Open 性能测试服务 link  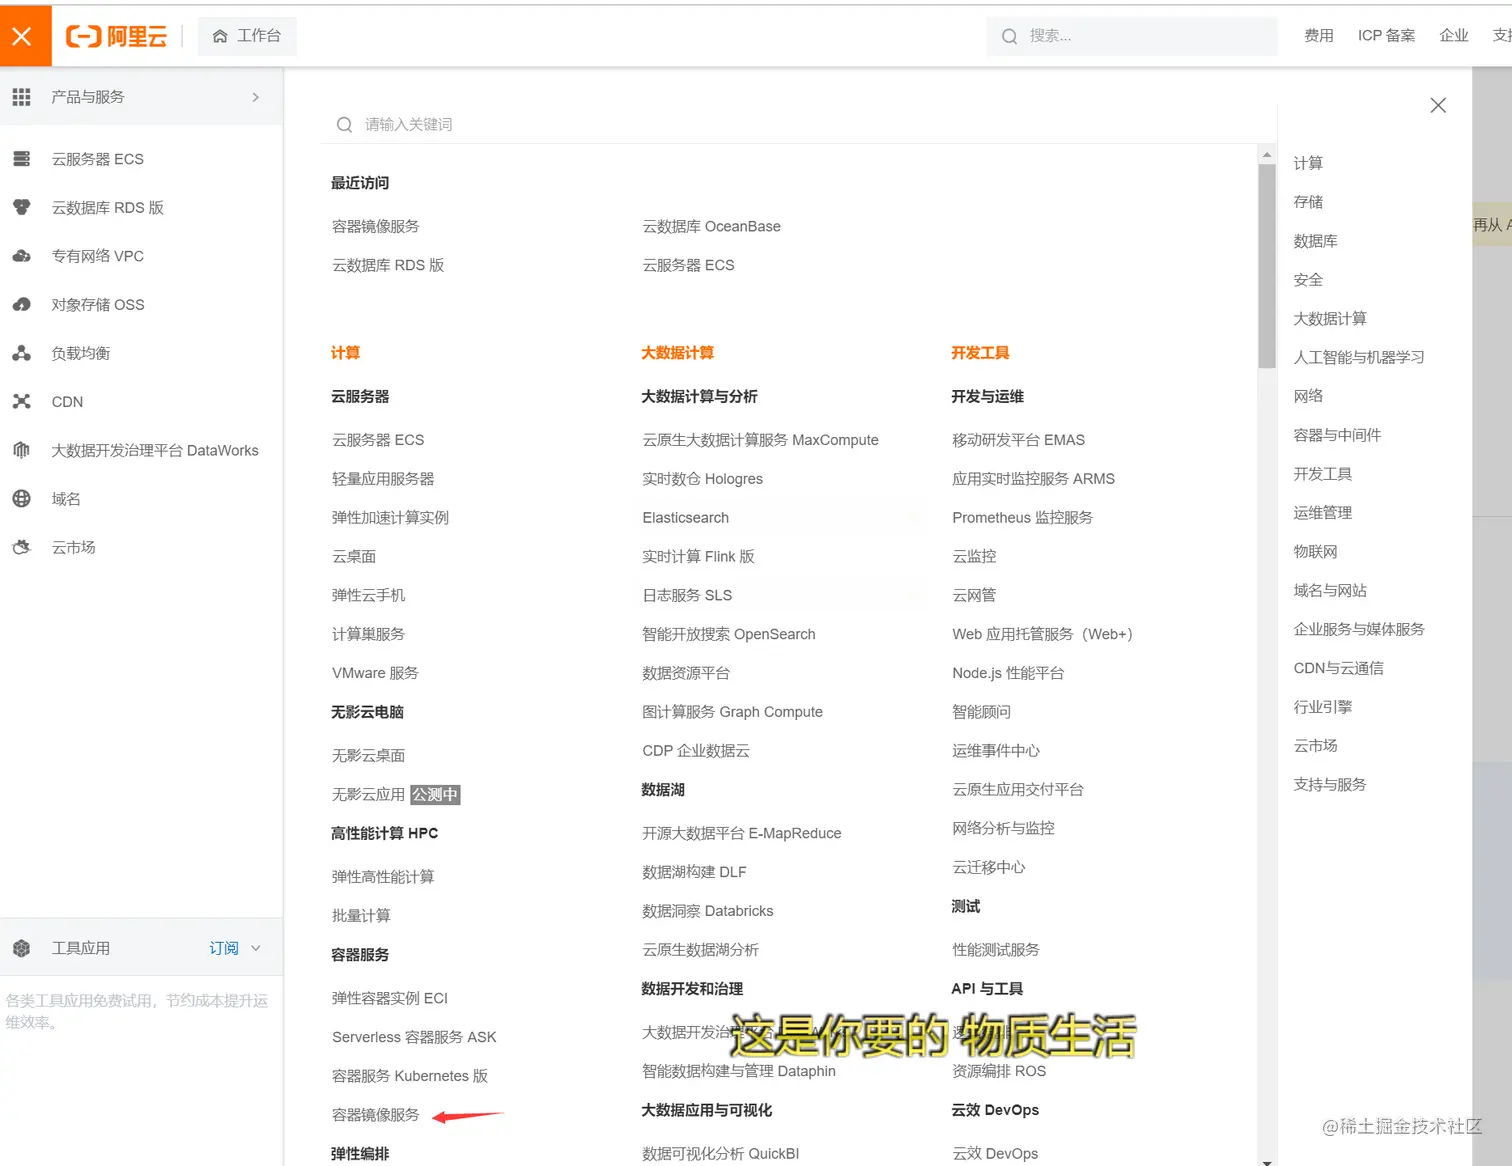pos(996,950)
